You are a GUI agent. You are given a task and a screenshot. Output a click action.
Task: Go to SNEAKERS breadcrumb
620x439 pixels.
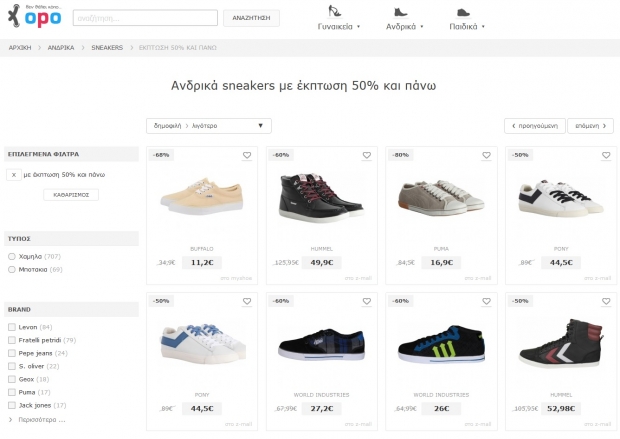click(x=107, y=47)
